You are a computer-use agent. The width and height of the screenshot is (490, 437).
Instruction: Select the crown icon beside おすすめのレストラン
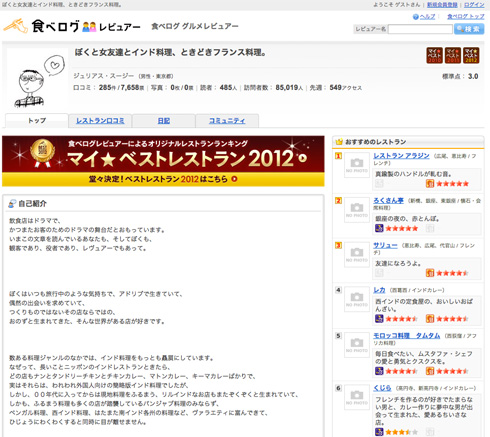coord(339,142)
